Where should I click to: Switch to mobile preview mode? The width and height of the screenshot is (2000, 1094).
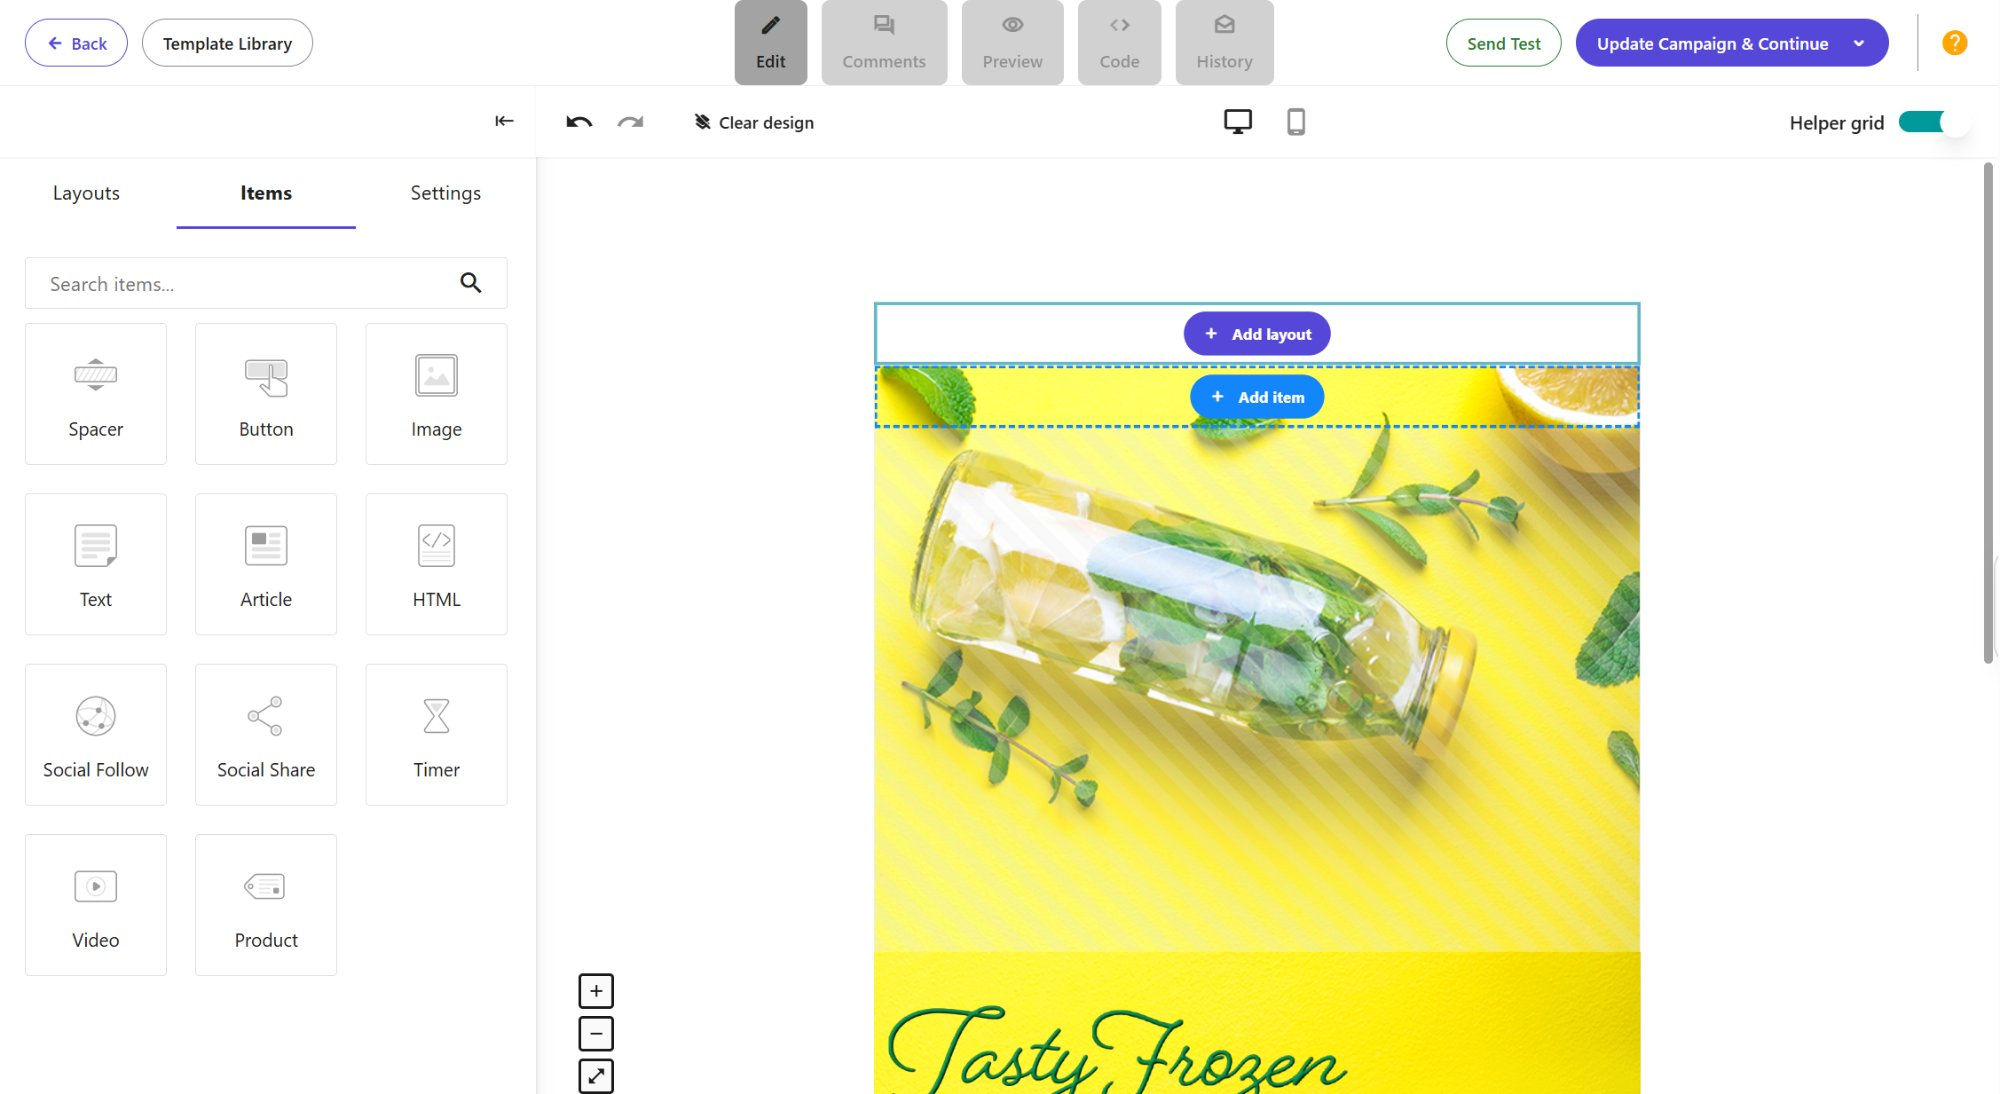click(1296, 122)
